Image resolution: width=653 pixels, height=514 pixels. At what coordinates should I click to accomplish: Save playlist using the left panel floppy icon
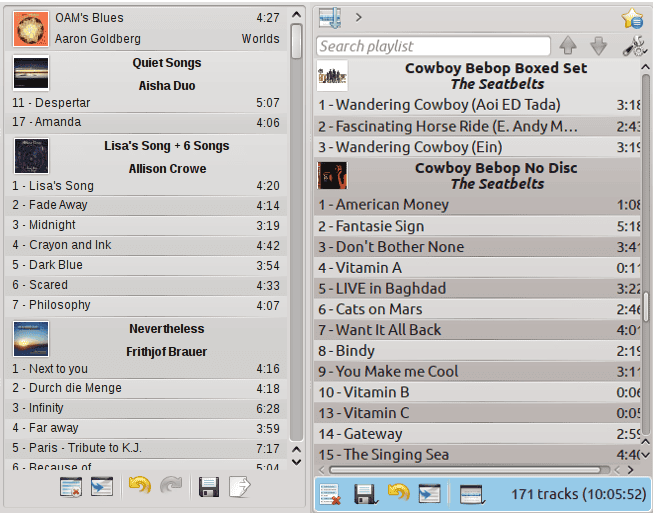click(x=209, y=487)
